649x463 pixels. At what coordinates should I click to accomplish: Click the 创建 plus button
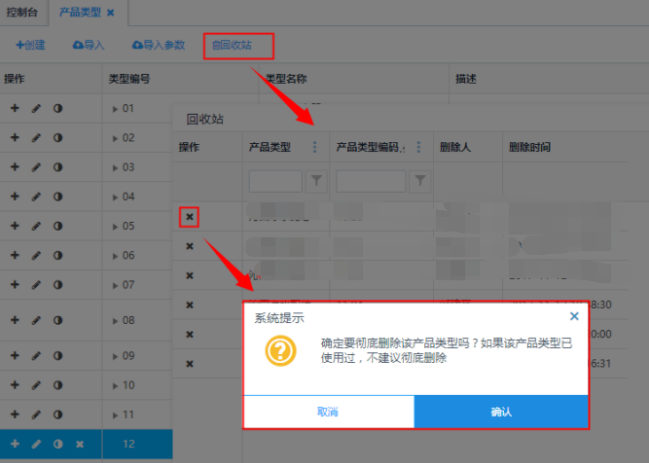(31, 45)
